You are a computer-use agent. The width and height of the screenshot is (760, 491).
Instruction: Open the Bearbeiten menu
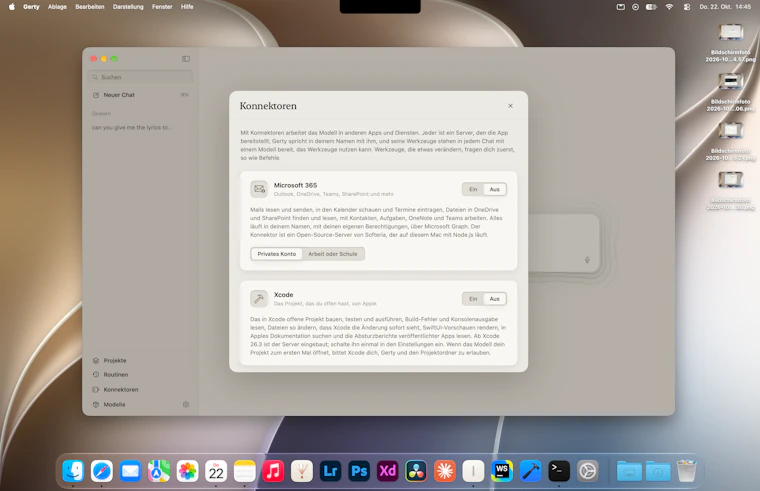tap(90, 7)
